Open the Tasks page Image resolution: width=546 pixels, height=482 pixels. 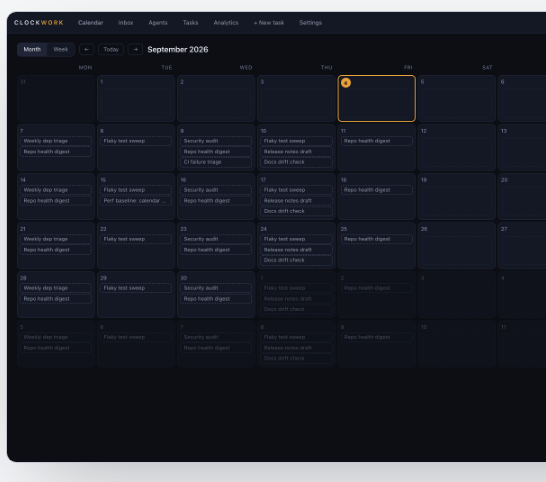coord(190,23)
